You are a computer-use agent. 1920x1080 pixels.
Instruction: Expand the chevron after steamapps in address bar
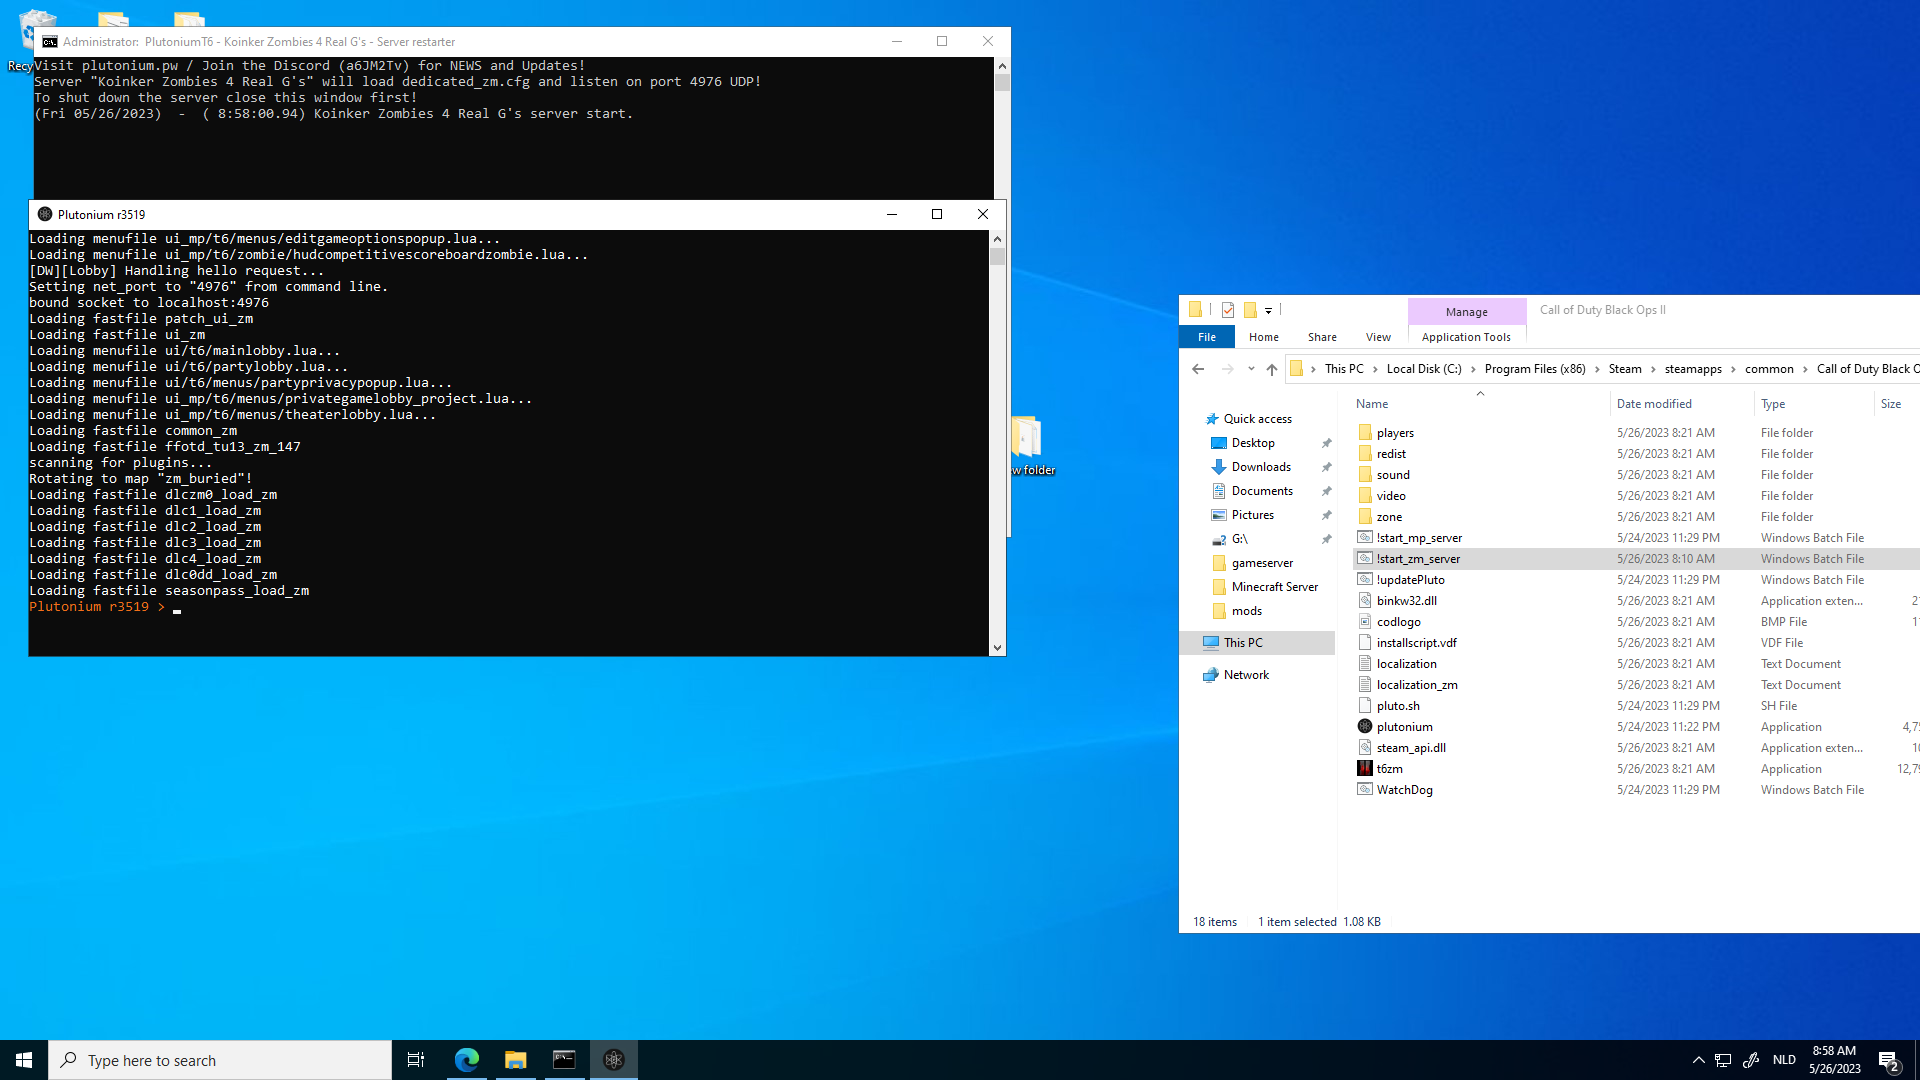pos(1733,369)
